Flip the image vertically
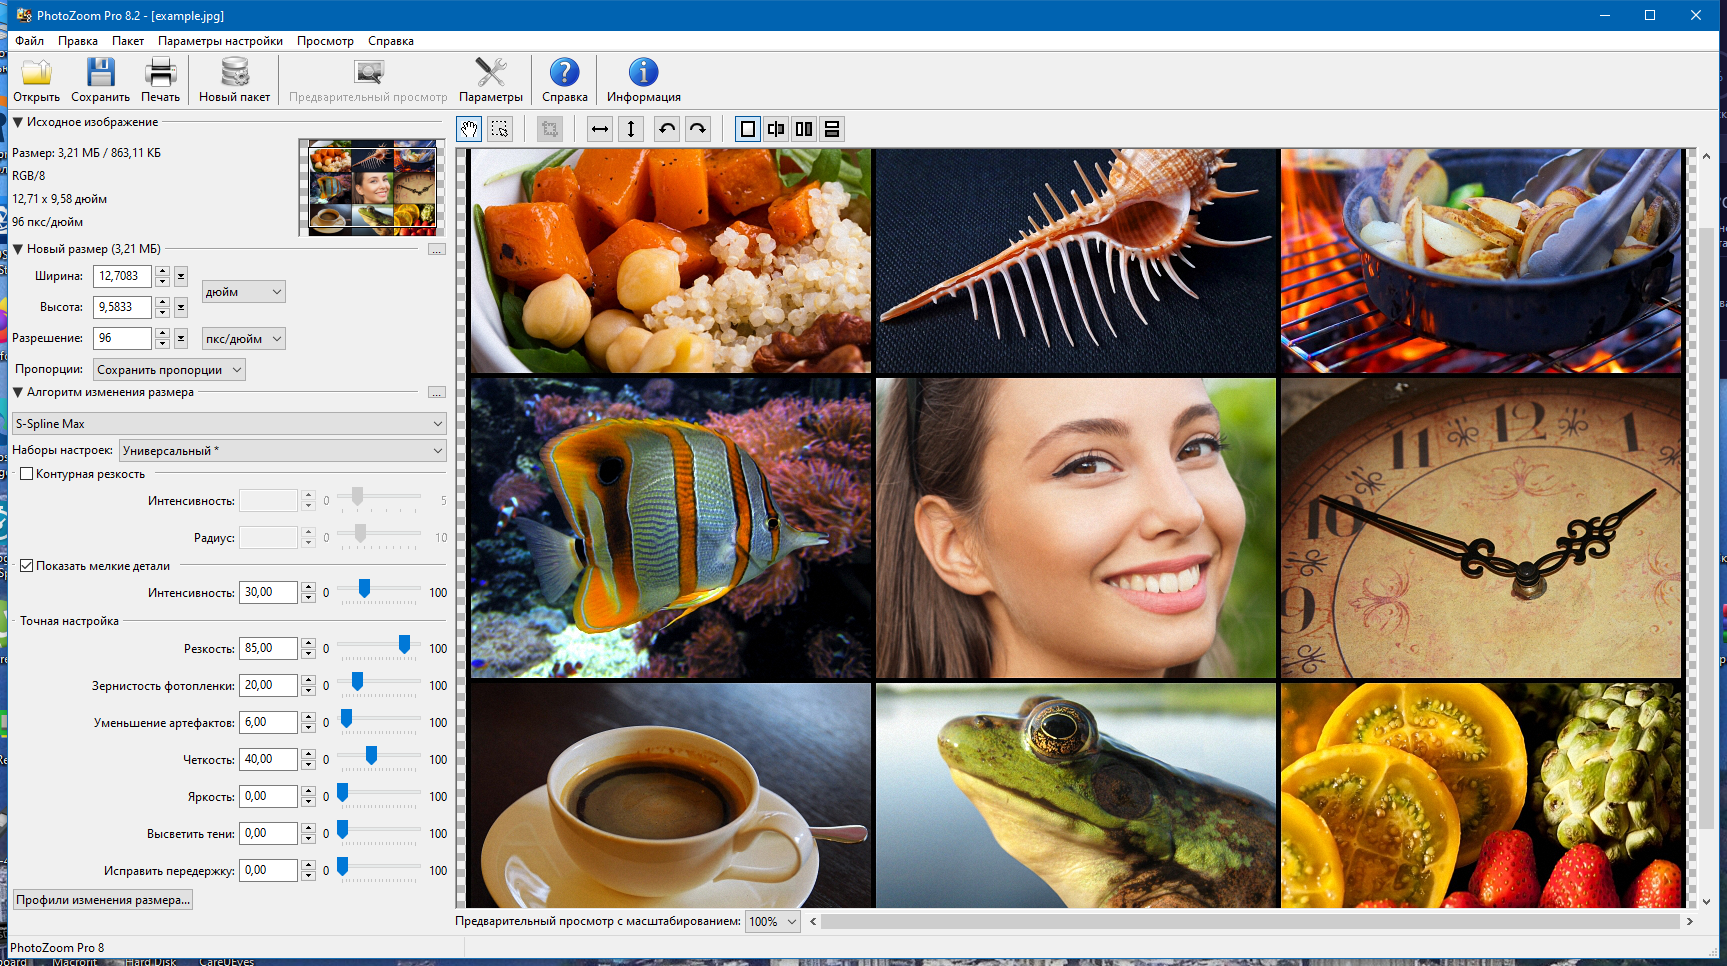The height and width of the screenshot is (966, 1727). pos(631,129)
